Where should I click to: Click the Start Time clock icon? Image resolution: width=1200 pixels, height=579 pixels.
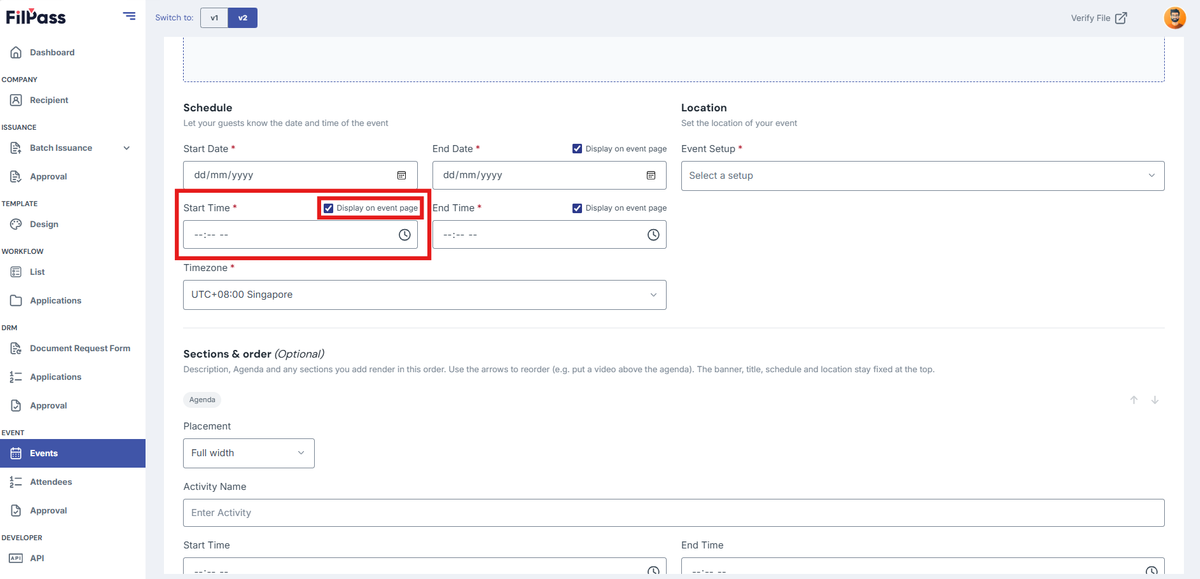coord(404,235)
